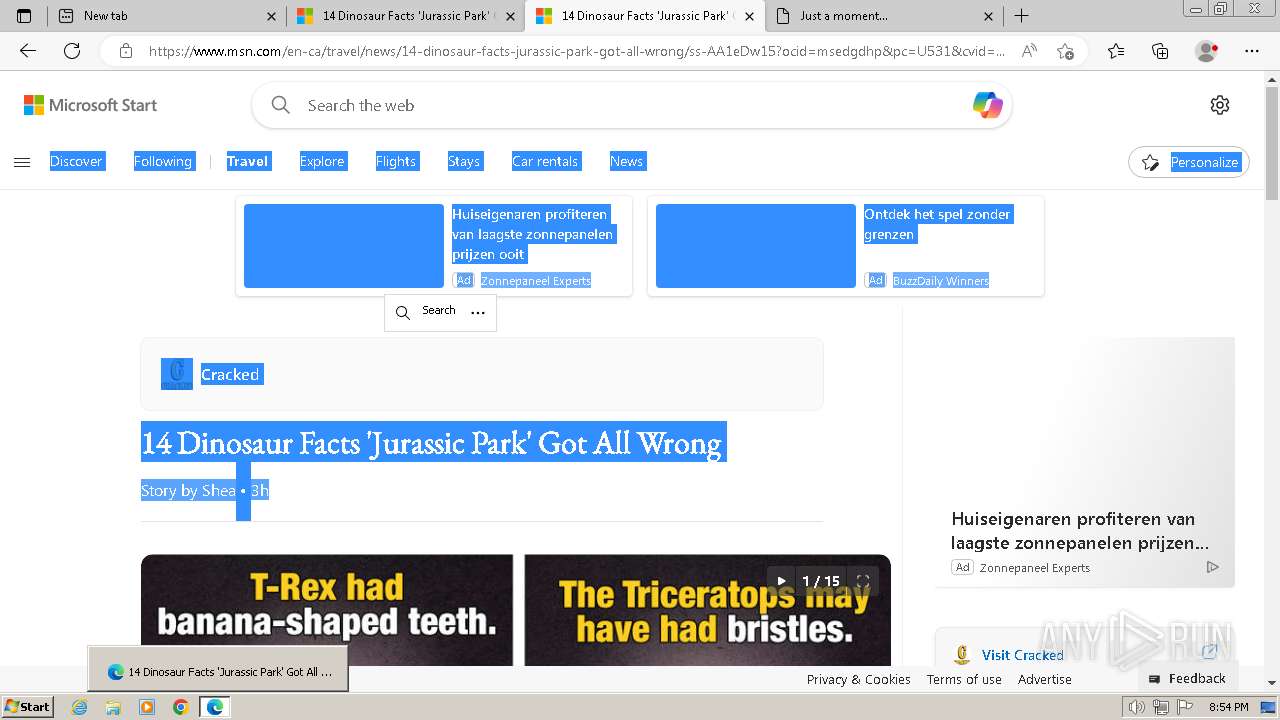1280x720 pixels.
Task: Open the BuzzDaily Winners ad headline
Action: click(x=937, y=224)
